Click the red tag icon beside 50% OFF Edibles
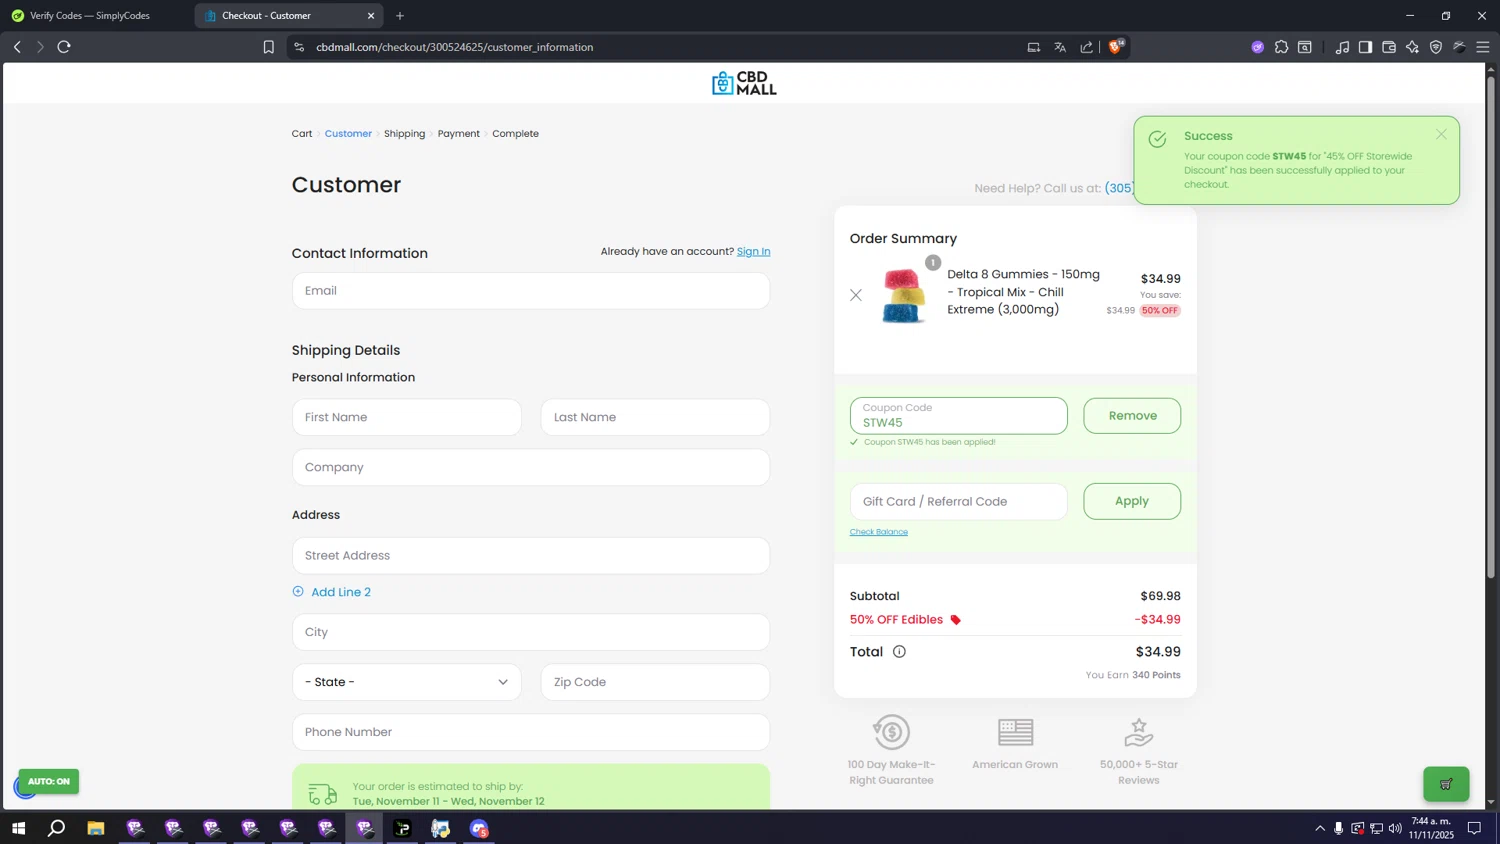 956,620
